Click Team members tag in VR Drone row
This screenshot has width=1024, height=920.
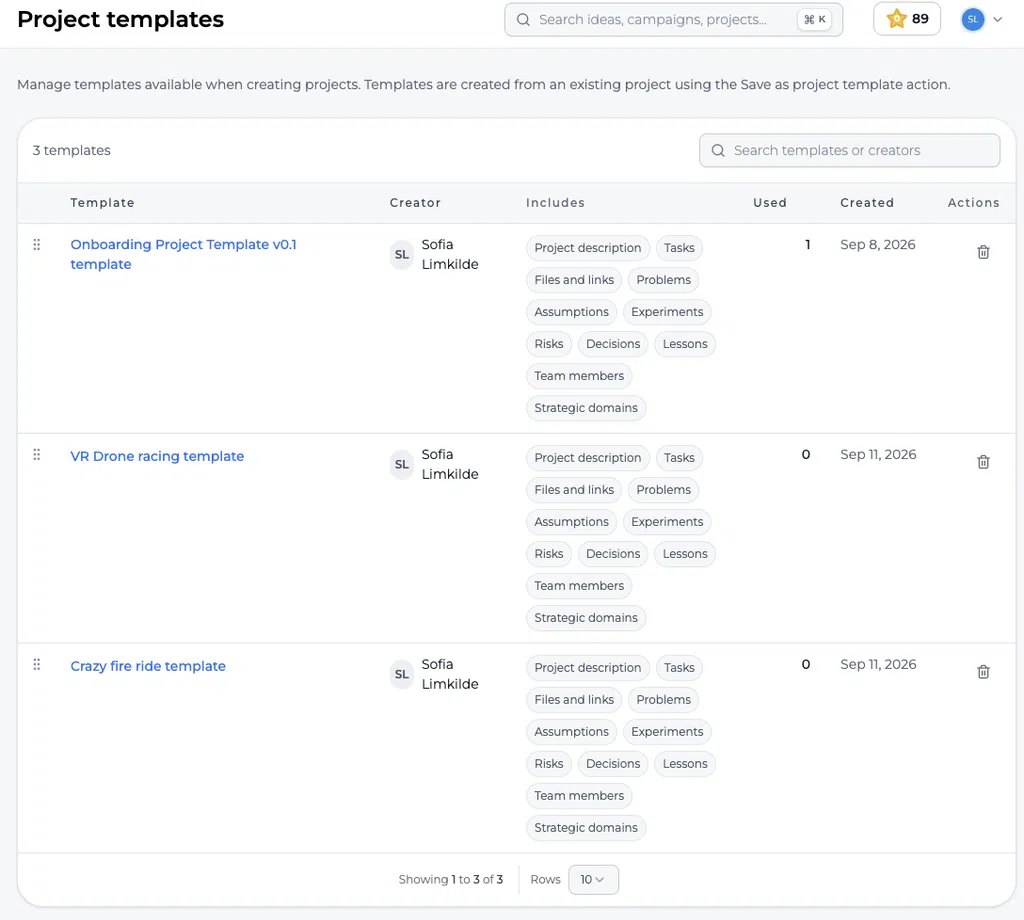click(x=579, y=586)
